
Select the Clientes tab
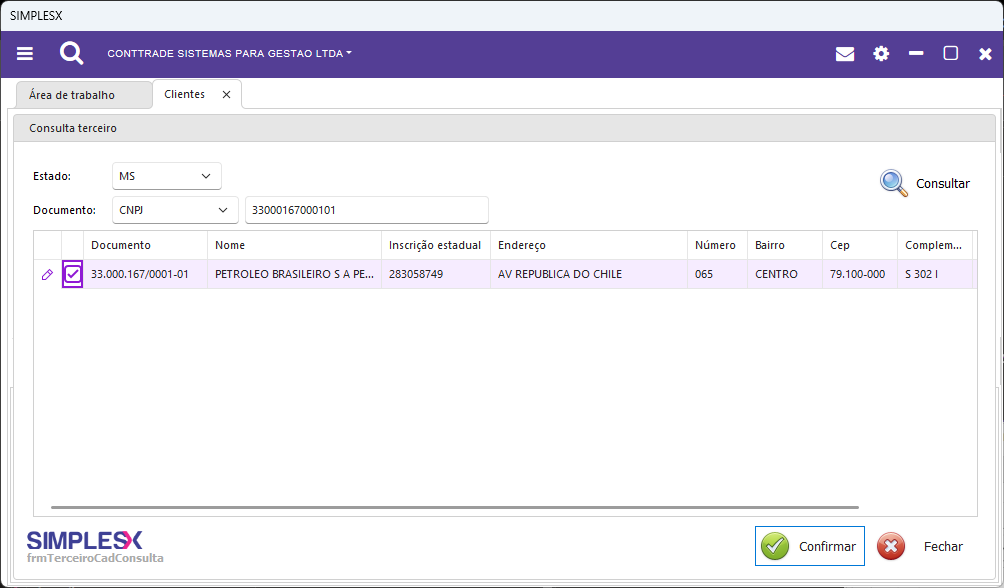184,94
